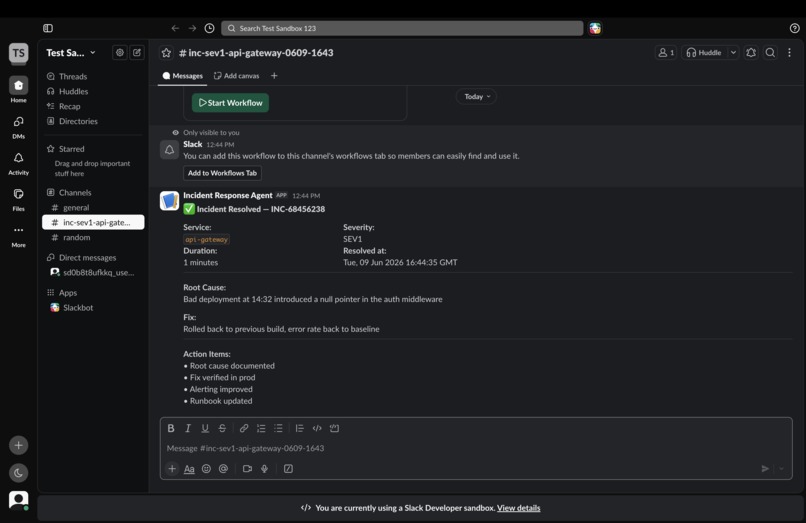Image resolution: width=806 pixels, height=523 pixels.
Task: Open emoji picker smiley icon
Action: pyautogui.click(x=206, y=469)
